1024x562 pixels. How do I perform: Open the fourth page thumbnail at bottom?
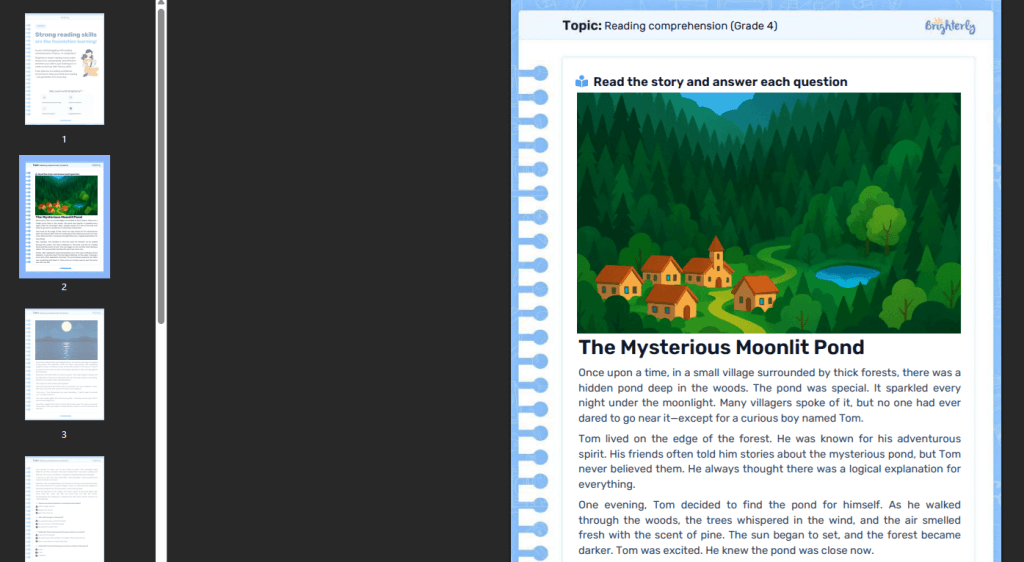point(64,508)
